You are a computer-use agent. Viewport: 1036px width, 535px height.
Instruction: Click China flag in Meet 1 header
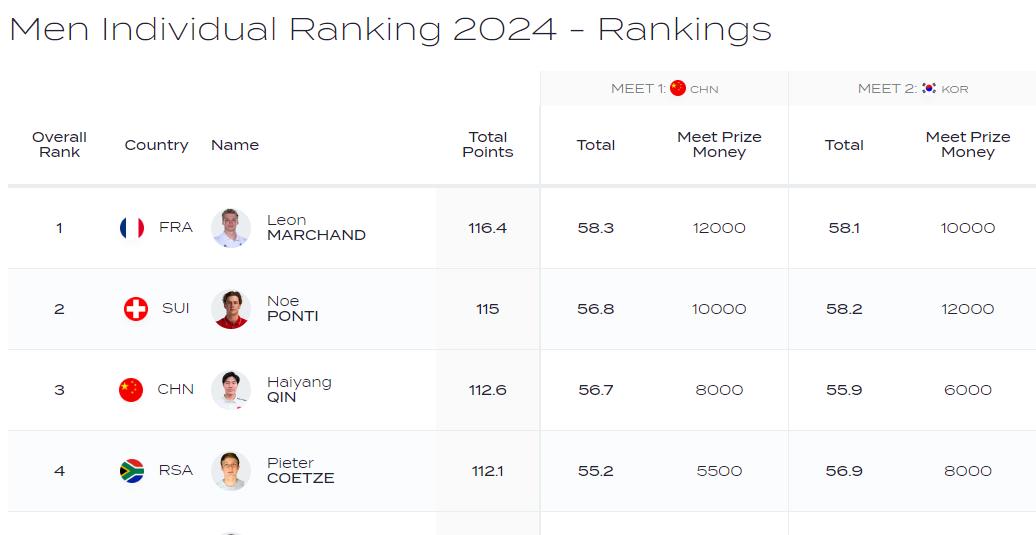[x=678, y=88]
